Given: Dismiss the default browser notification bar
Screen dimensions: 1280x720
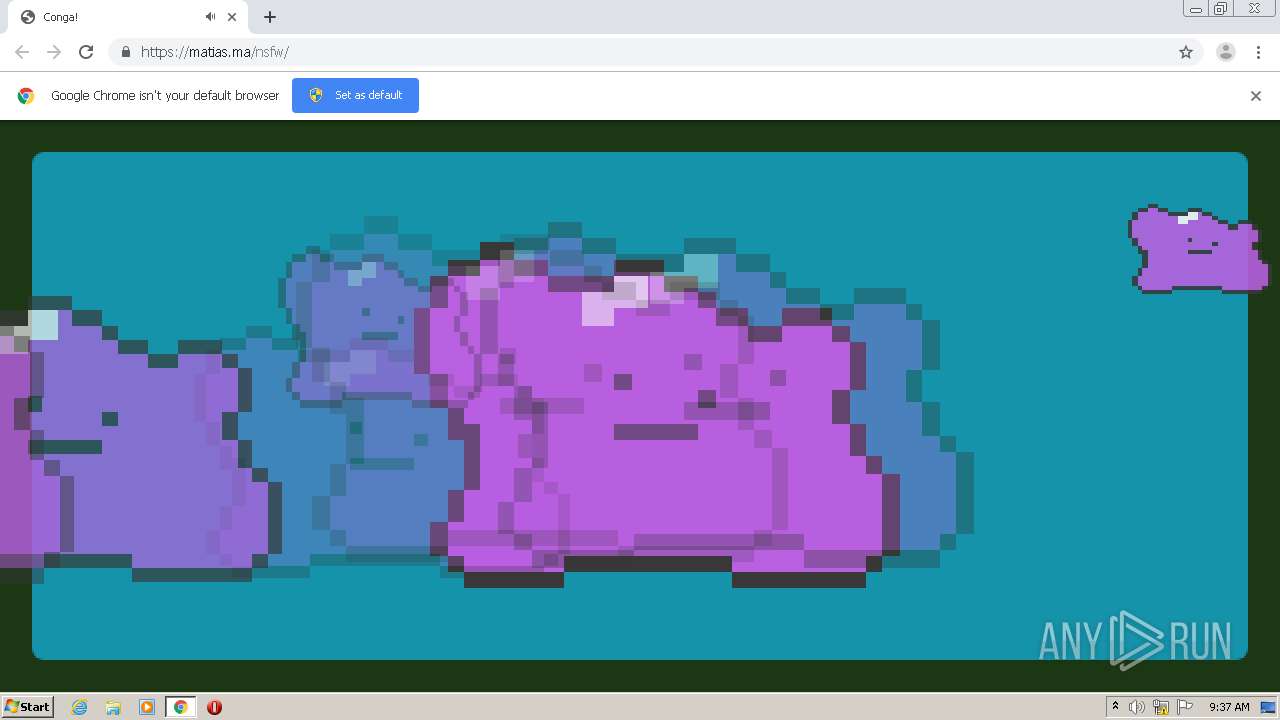Looking at the screenshot, I should tap(1256, 96).
